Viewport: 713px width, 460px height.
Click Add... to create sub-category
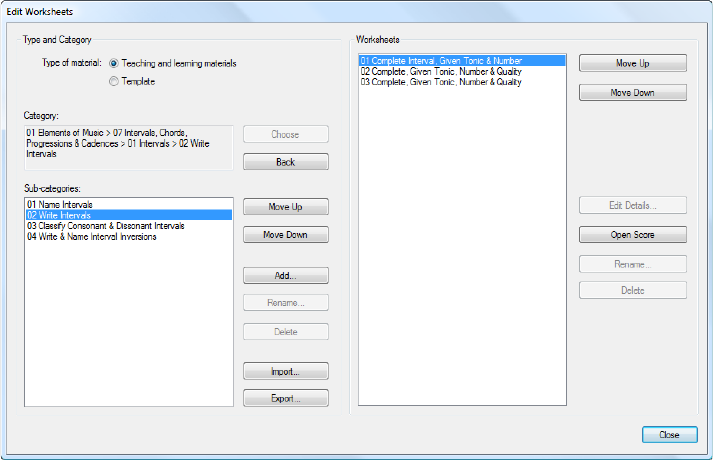point(286,275)
